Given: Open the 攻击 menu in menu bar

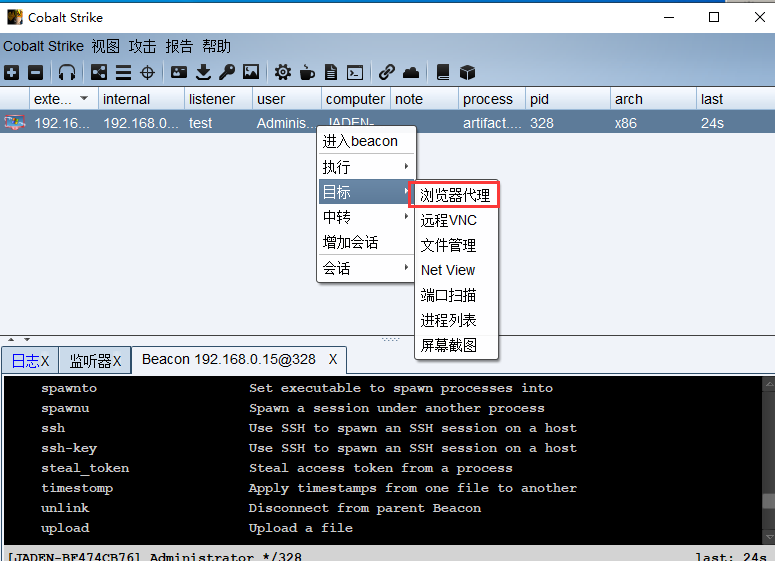Looking at the screenshot, I should (143, 46).
